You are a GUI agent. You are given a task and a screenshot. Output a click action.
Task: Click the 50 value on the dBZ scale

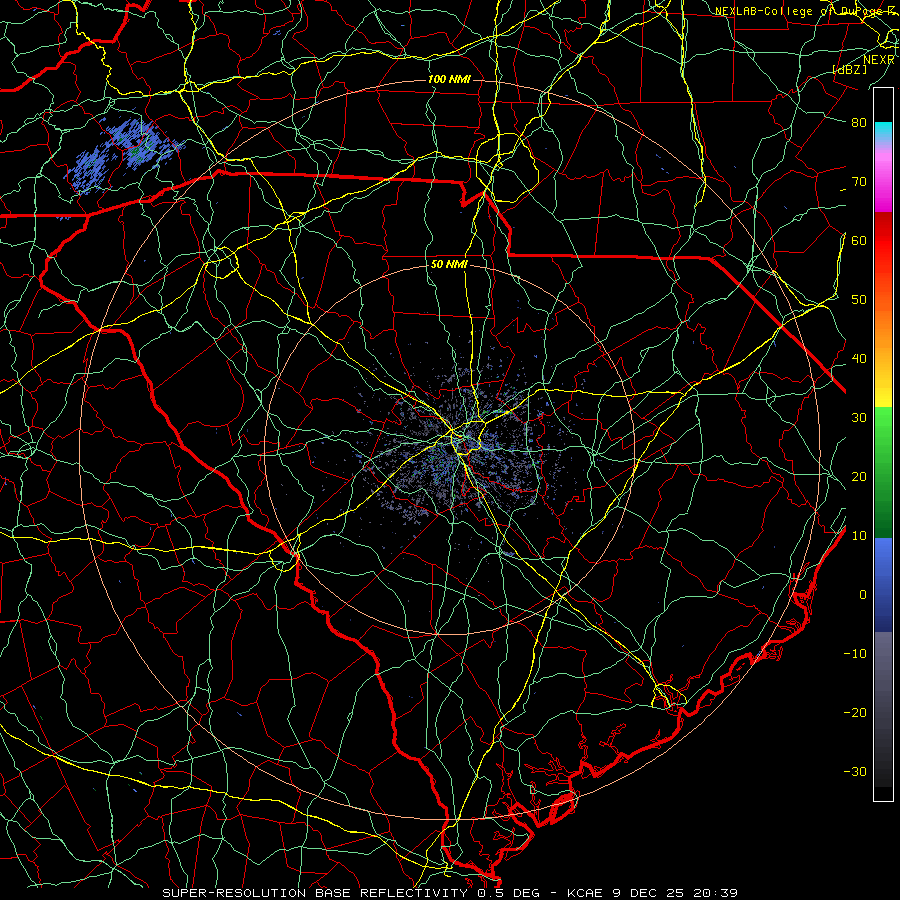pos(859,300)
